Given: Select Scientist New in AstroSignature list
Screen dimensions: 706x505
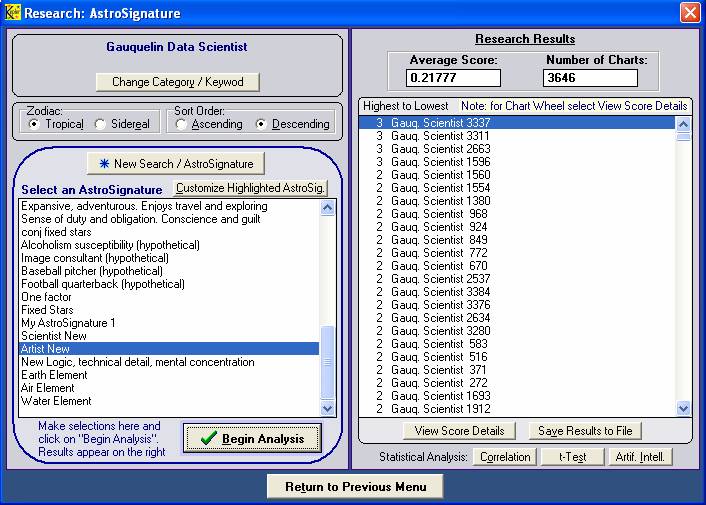Looking at the screenshot, I should (x=54, y=336).
